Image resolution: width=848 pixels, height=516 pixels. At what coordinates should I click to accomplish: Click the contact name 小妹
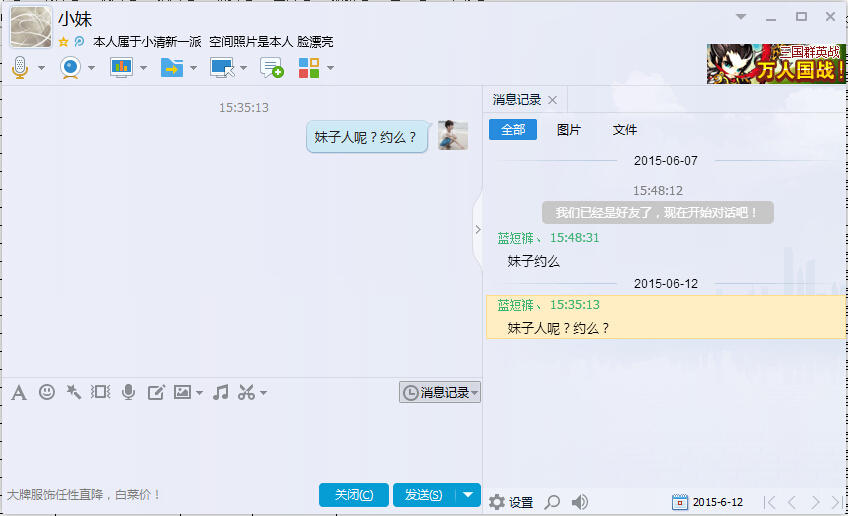[x=75, y=19]
